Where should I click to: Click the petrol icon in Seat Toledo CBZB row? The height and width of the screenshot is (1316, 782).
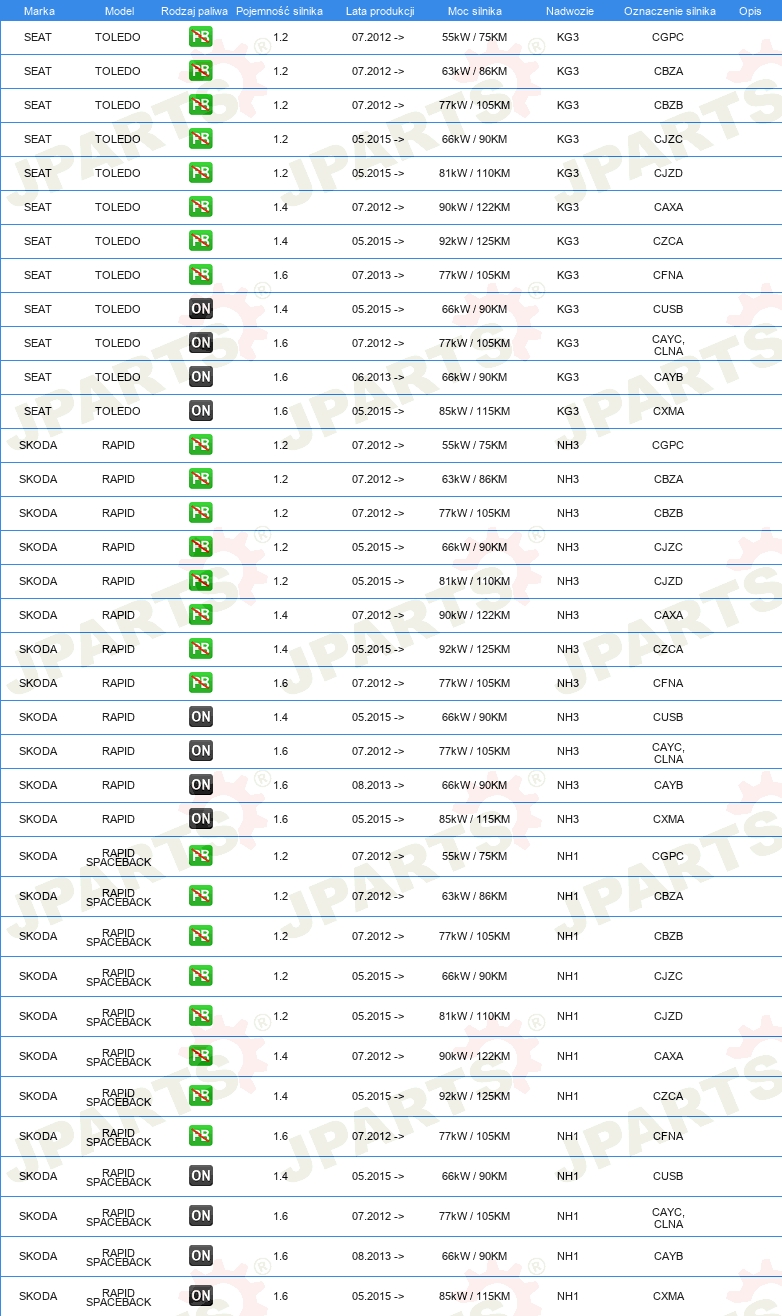pos(201,105)
